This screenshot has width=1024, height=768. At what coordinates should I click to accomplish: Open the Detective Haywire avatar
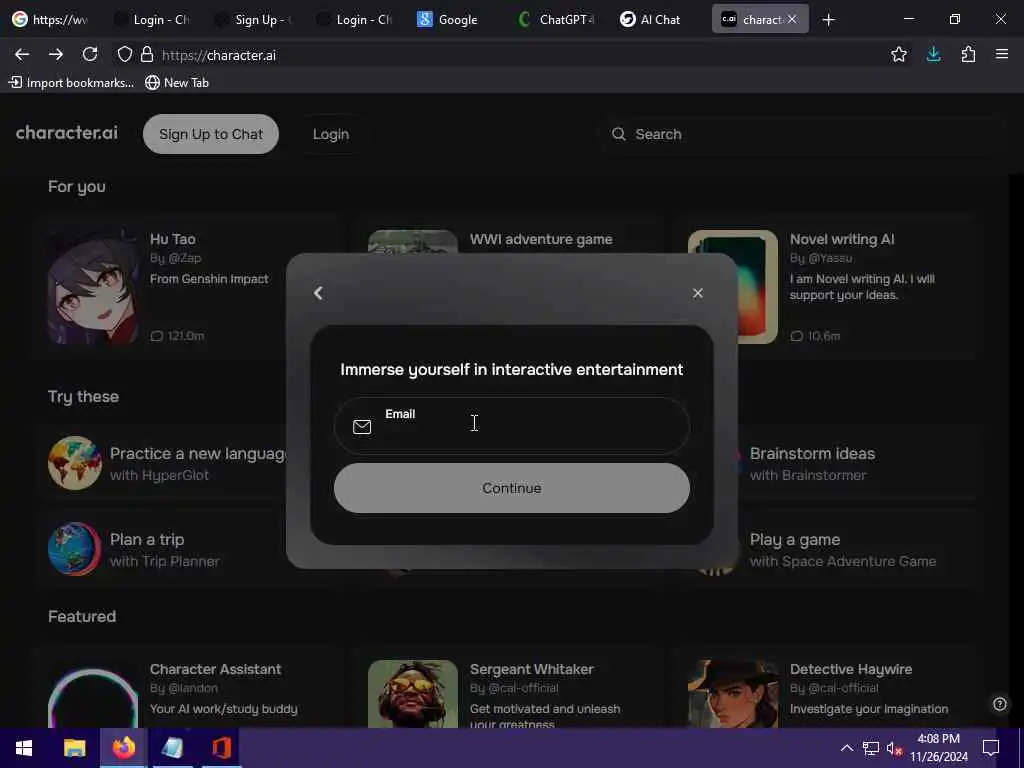pyautogui.click(x=733, y=694)
